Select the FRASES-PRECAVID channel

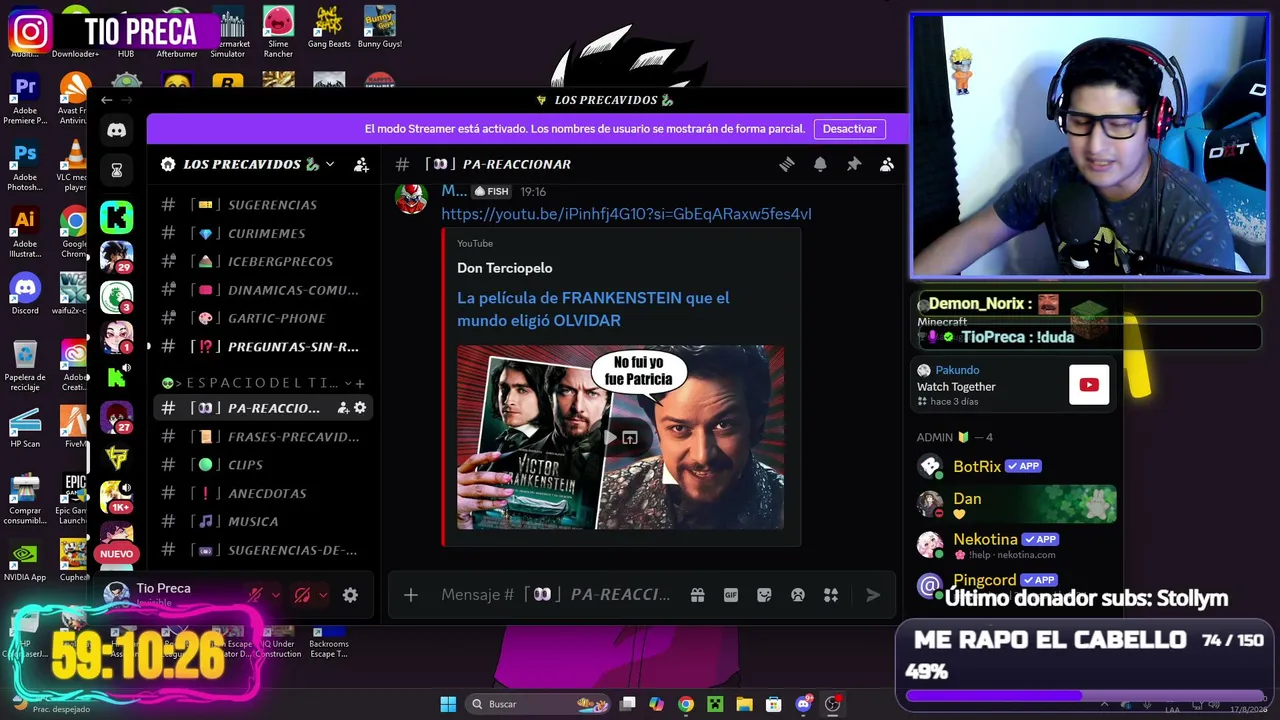264,437
